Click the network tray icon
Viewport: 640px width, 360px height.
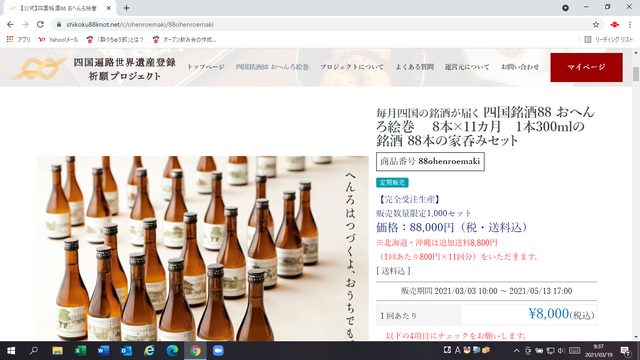click(x=550, y=351)
